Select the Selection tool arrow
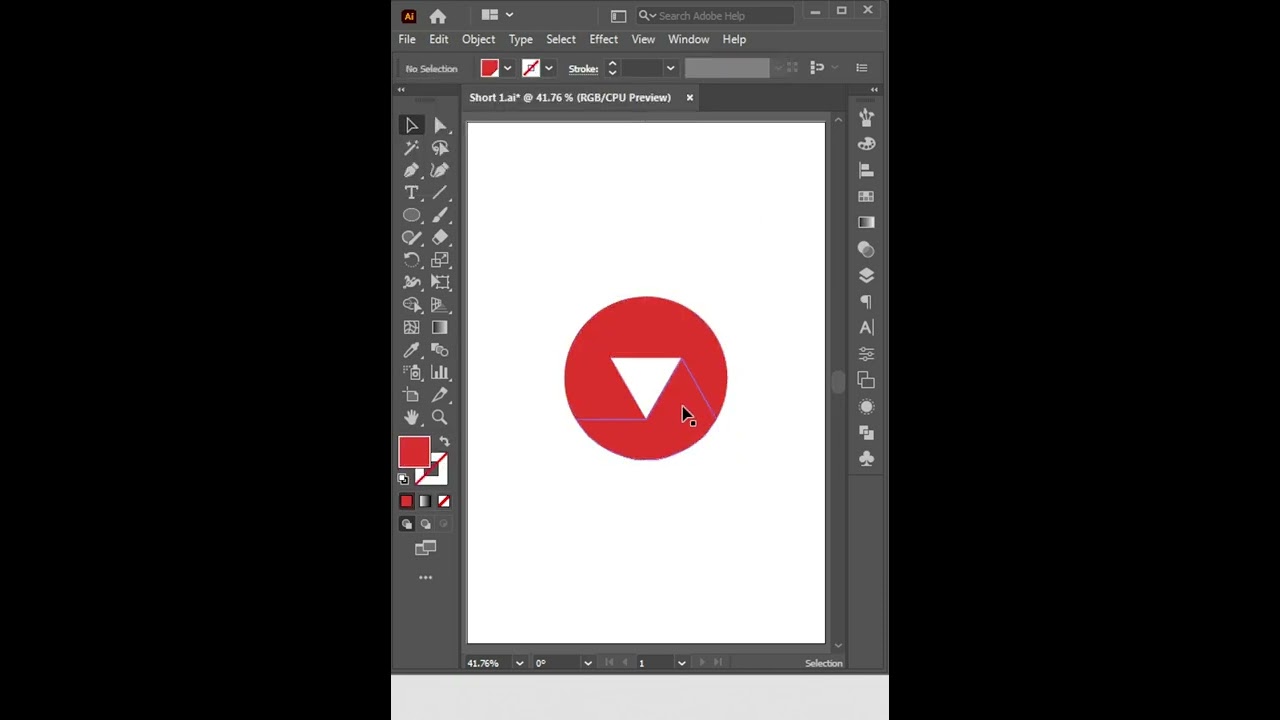Screen dimensions: 1280x720 coord(412,125)
